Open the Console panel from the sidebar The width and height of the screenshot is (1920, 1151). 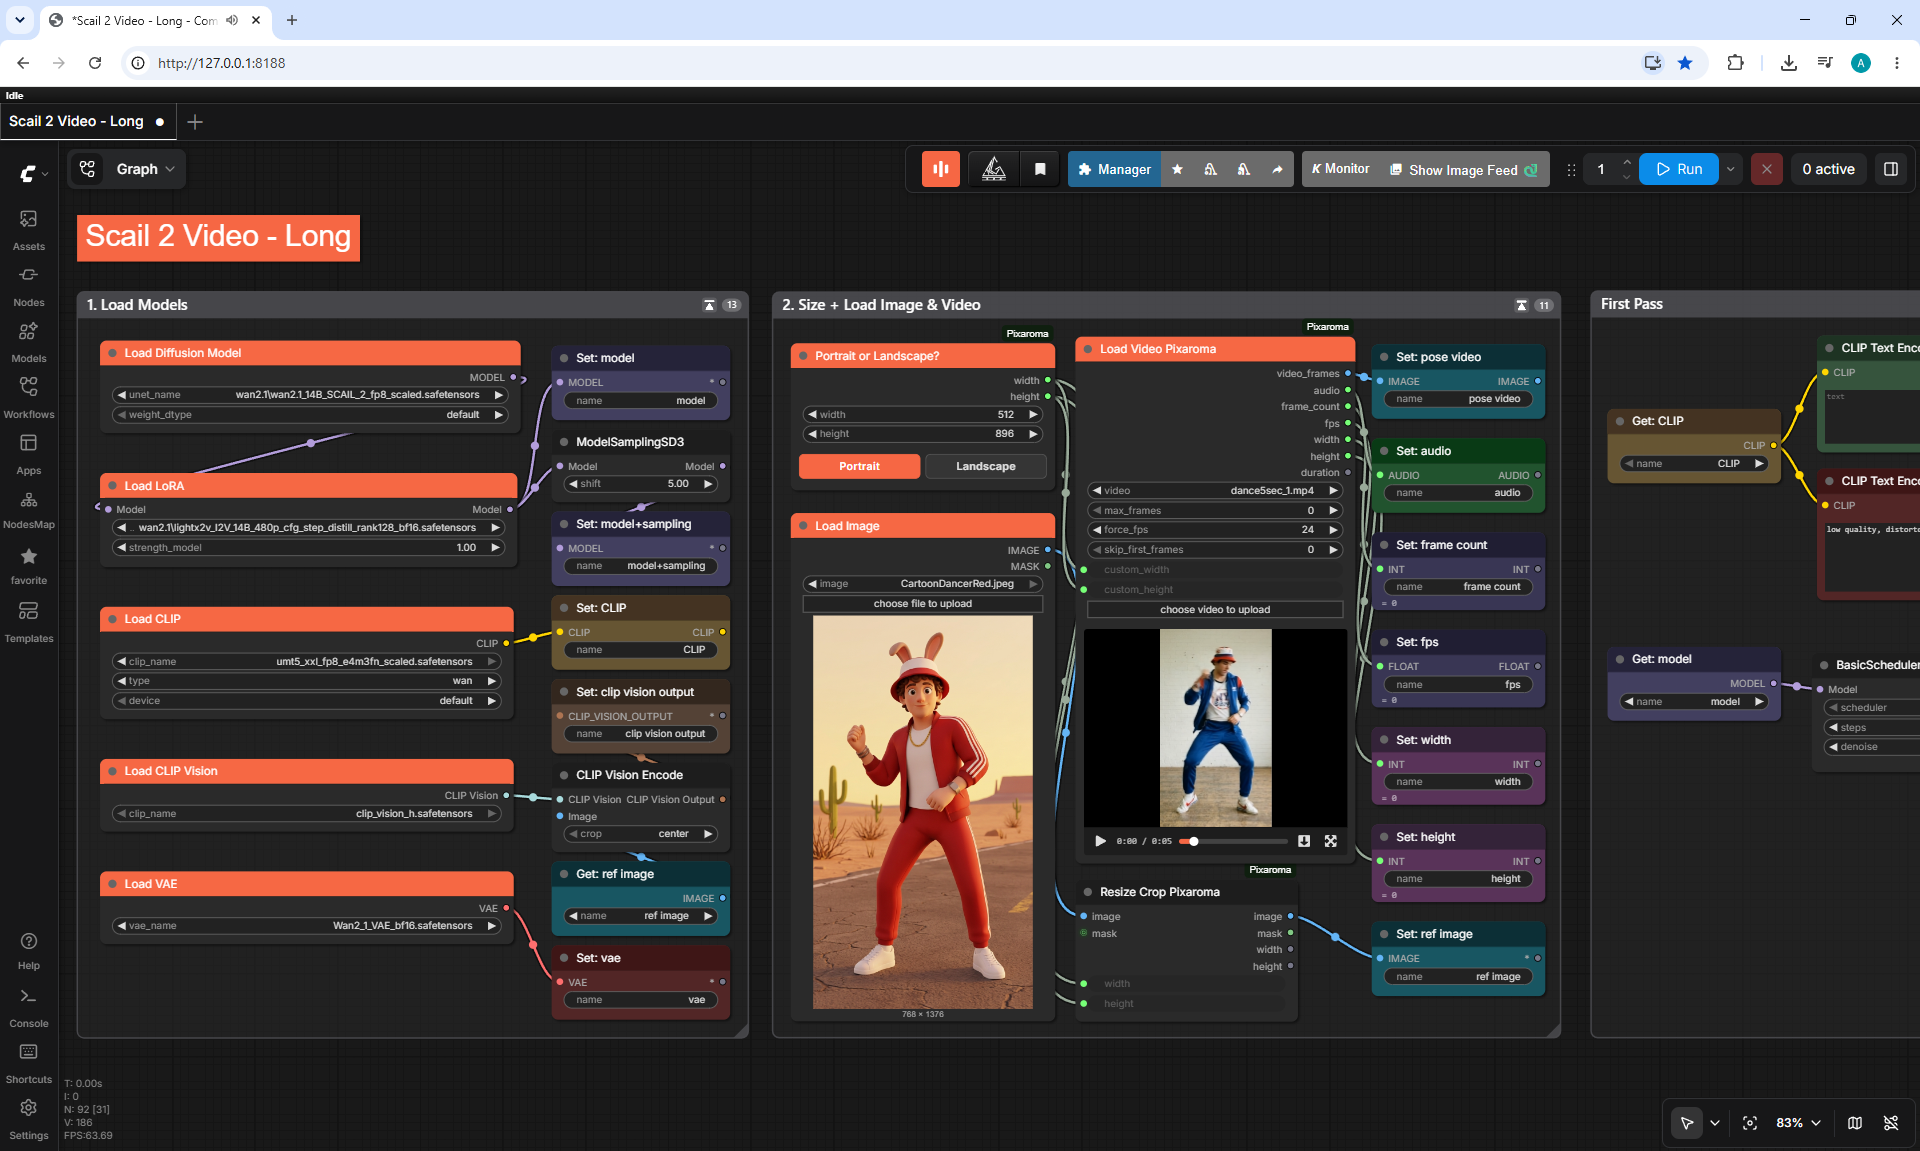[29, 1007]
